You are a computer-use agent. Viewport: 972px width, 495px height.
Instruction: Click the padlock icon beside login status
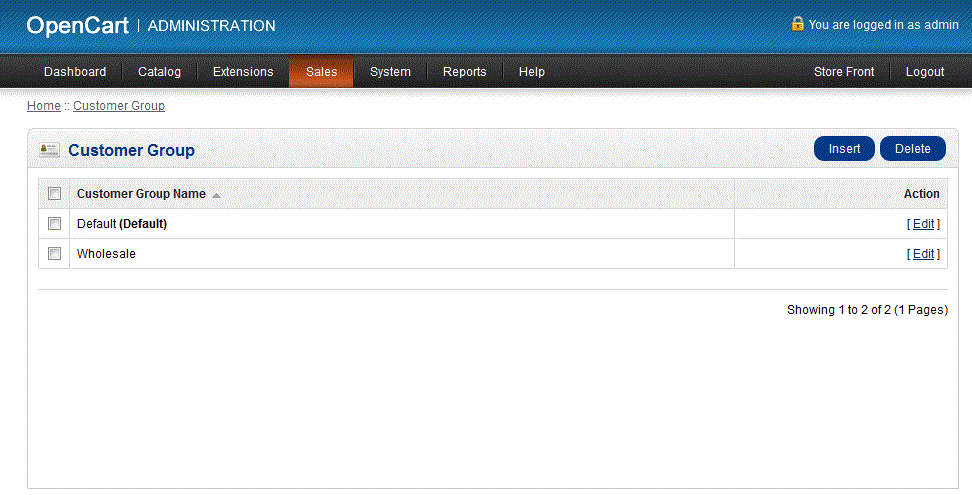click(x=797, y=24)
